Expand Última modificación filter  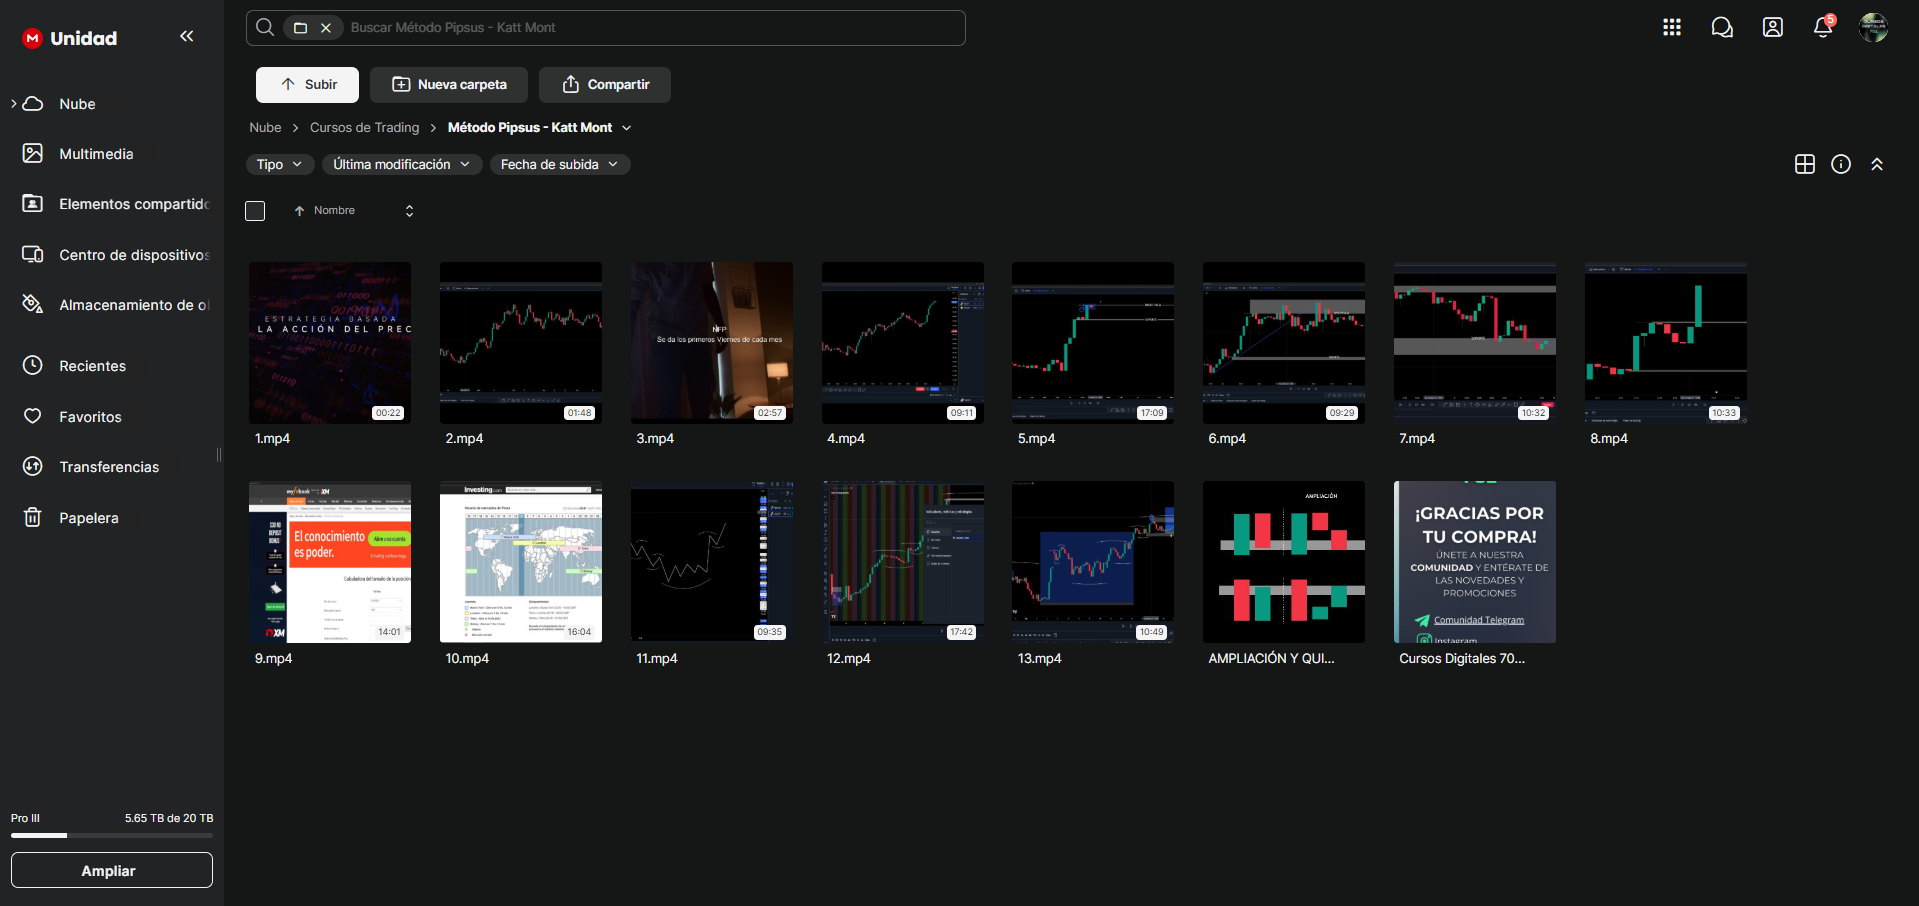coord(401,164)
